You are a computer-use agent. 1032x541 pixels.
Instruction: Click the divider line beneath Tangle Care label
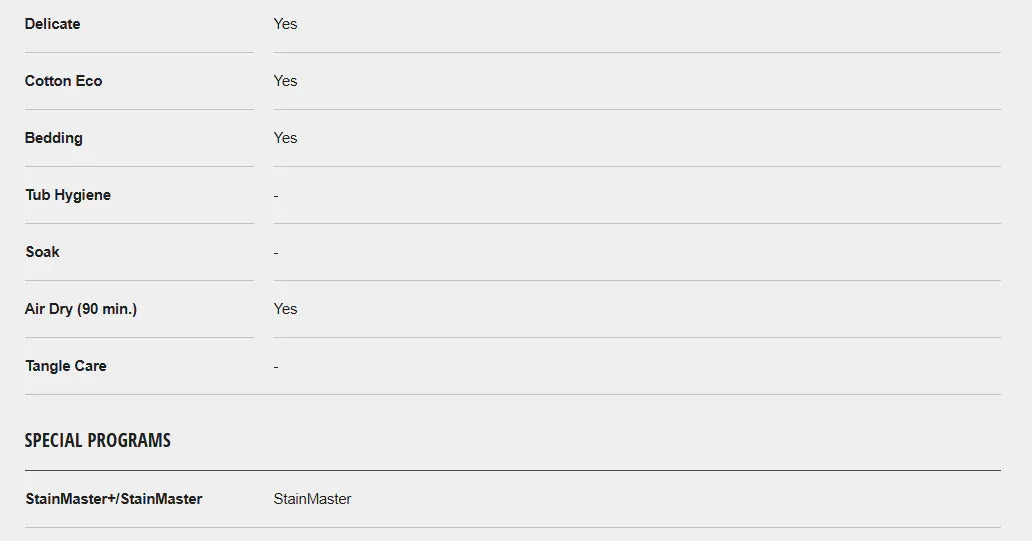pos(139,394)
